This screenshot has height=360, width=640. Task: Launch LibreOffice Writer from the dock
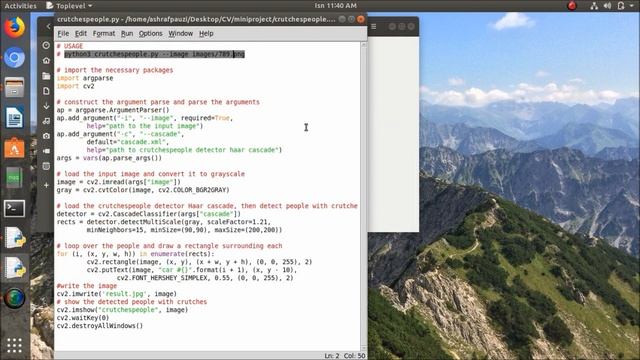(14, 118)
